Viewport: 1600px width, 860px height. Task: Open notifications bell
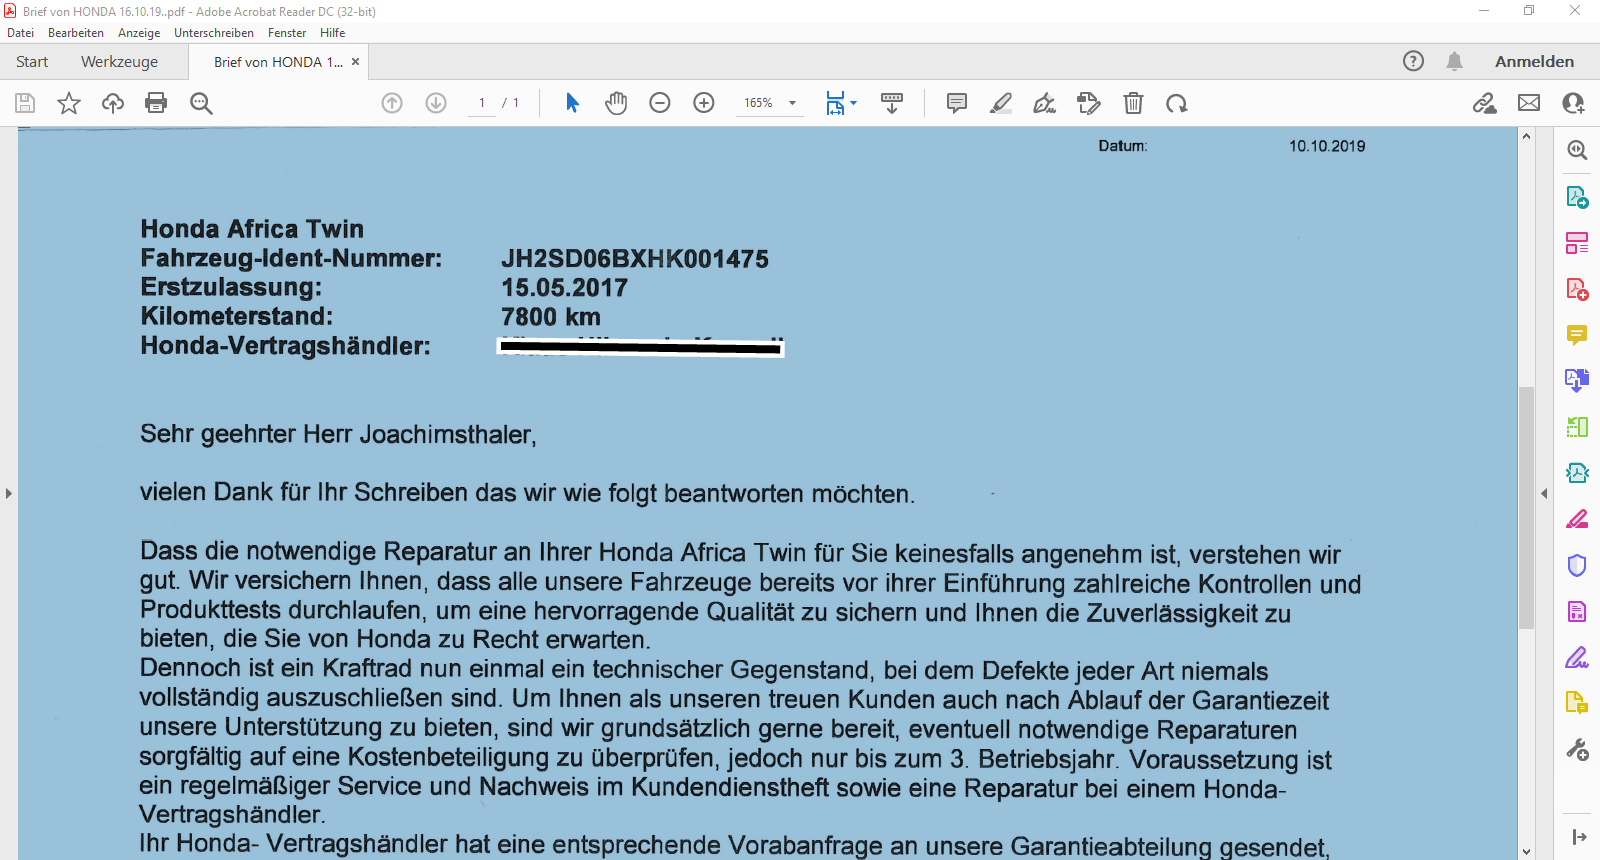coord(1455,62)
